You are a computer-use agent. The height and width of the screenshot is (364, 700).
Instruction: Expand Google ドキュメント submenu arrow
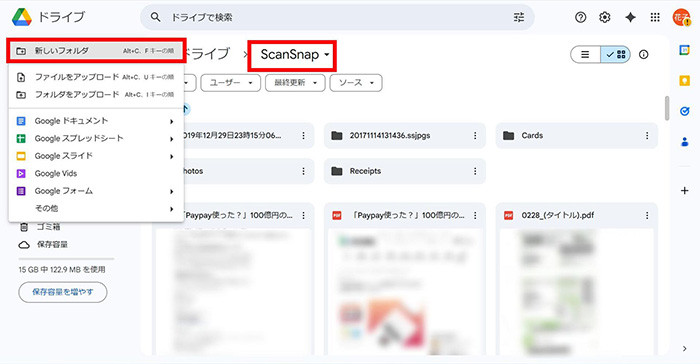coord(171,121)
